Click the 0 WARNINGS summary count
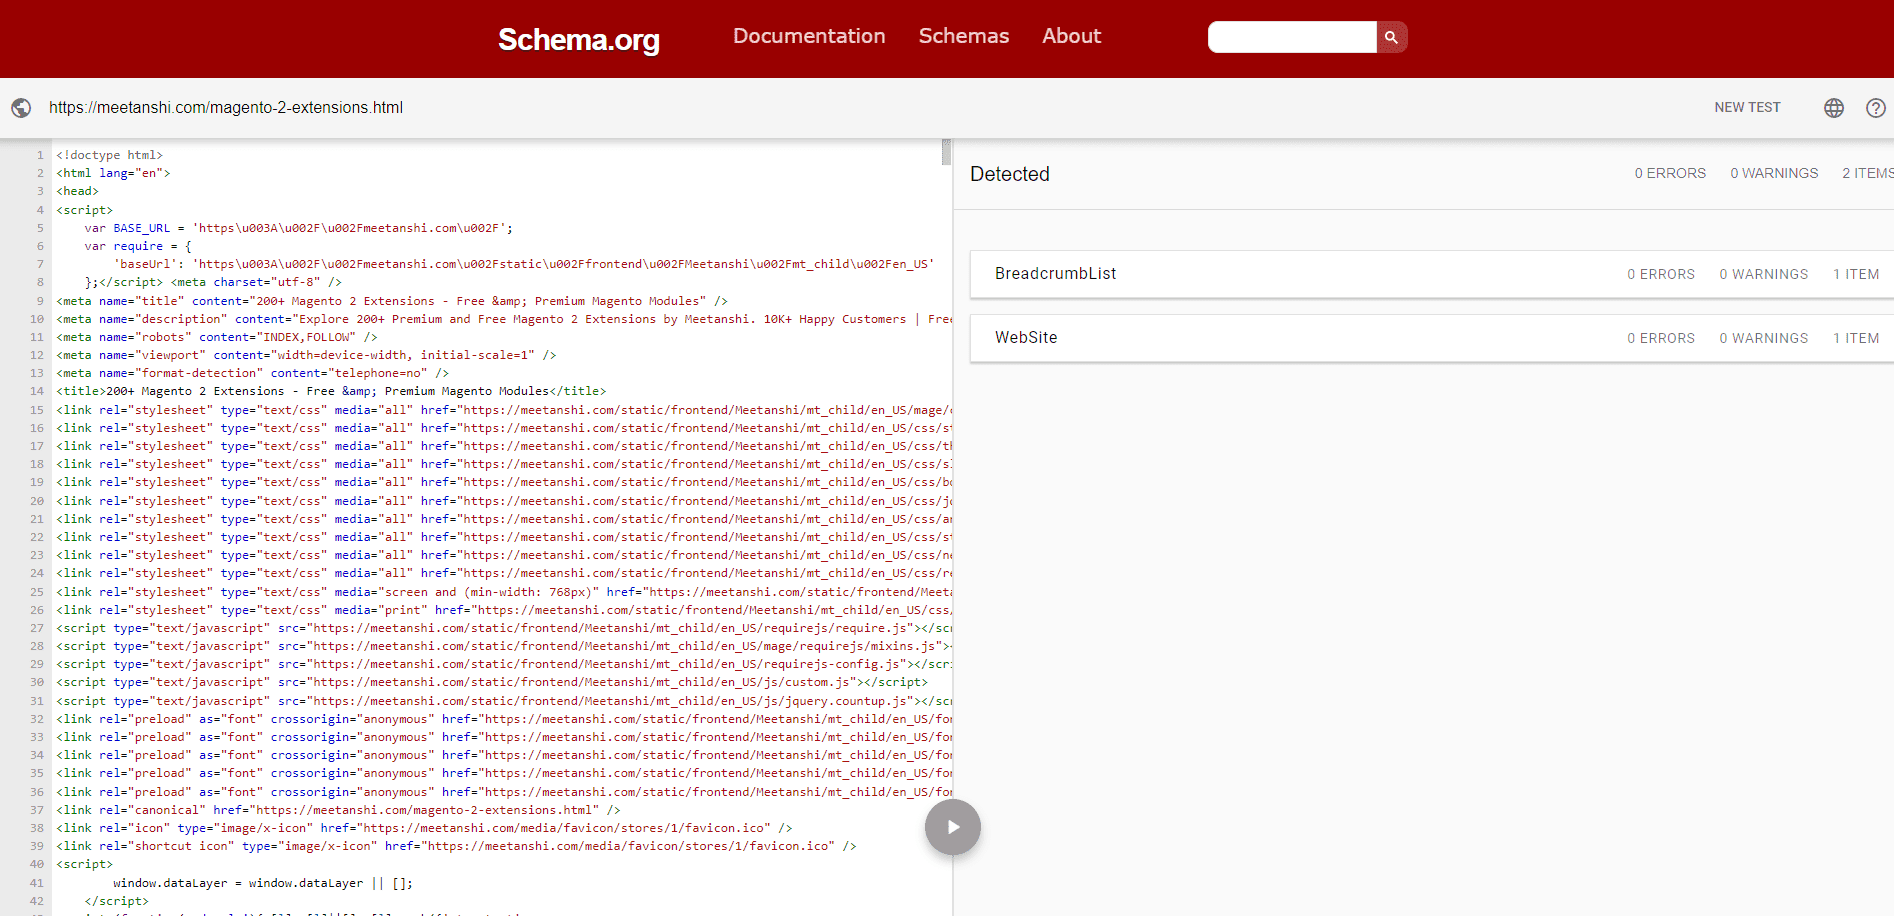The image size is (1894, 916). [x=1773, y=174]
